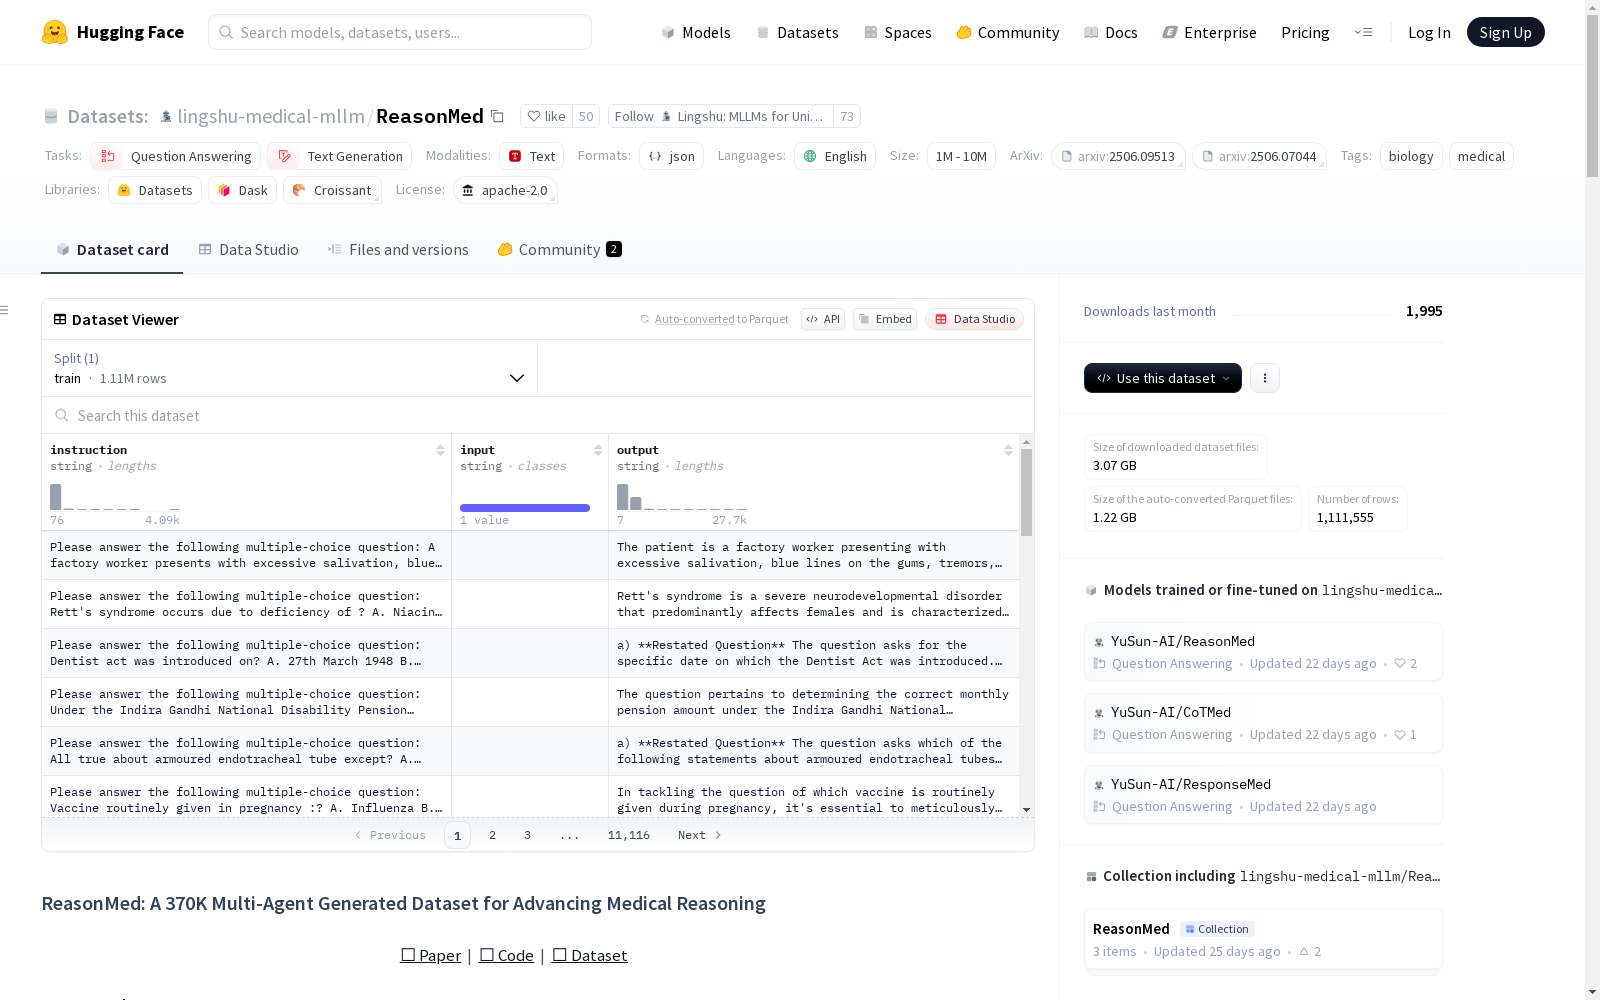Open the ReasonMed collection card
The height and width of the screenshot is (1000, 1600).
pyautogui.click(x=1263, y=939)
